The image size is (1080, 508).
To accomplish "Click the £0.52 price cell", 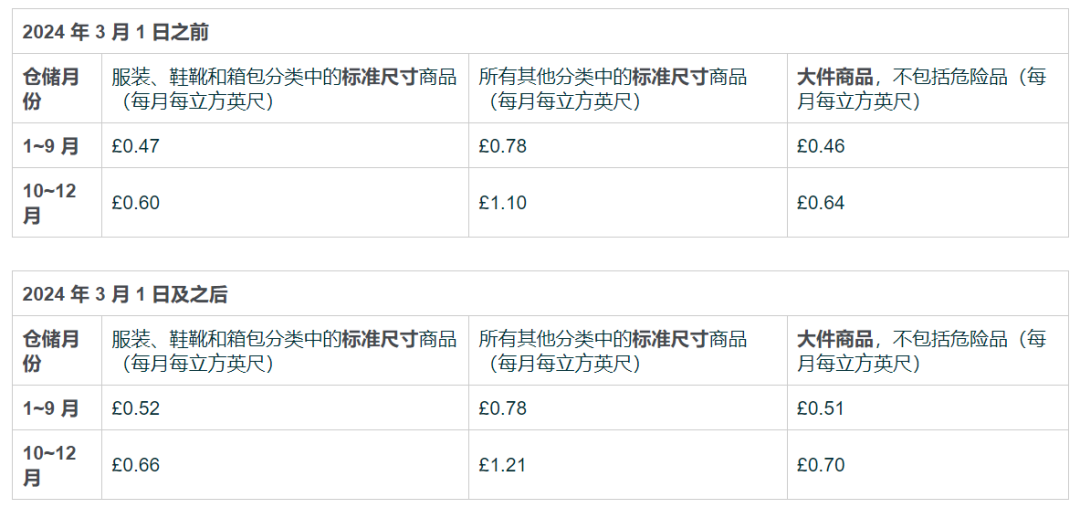I will coord(136,408).
